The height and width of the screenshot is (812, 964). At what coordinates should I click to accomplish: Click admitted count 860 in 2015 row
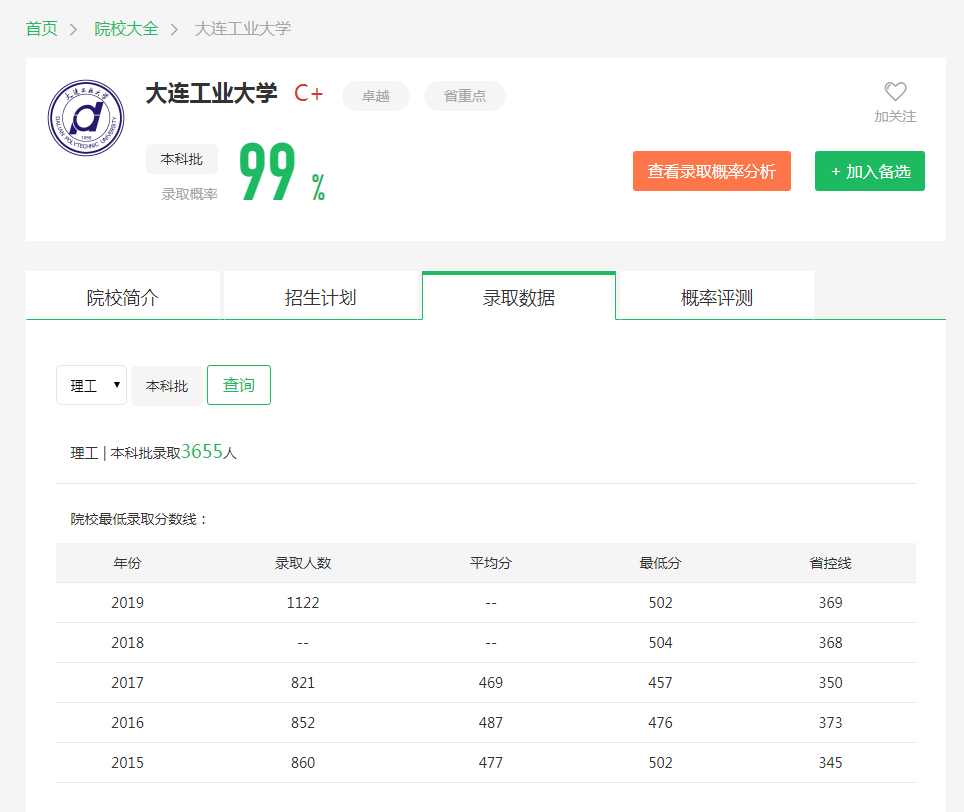point(303,763)
